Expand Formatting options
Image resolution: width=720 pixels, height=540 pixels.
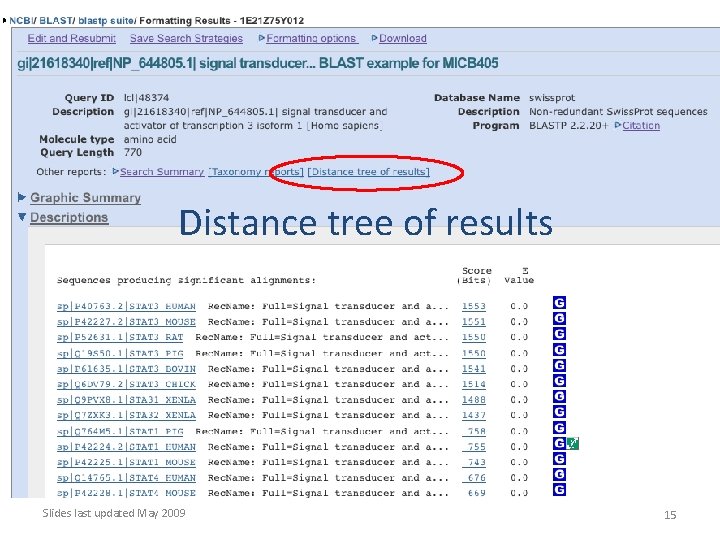coord(311,39)
